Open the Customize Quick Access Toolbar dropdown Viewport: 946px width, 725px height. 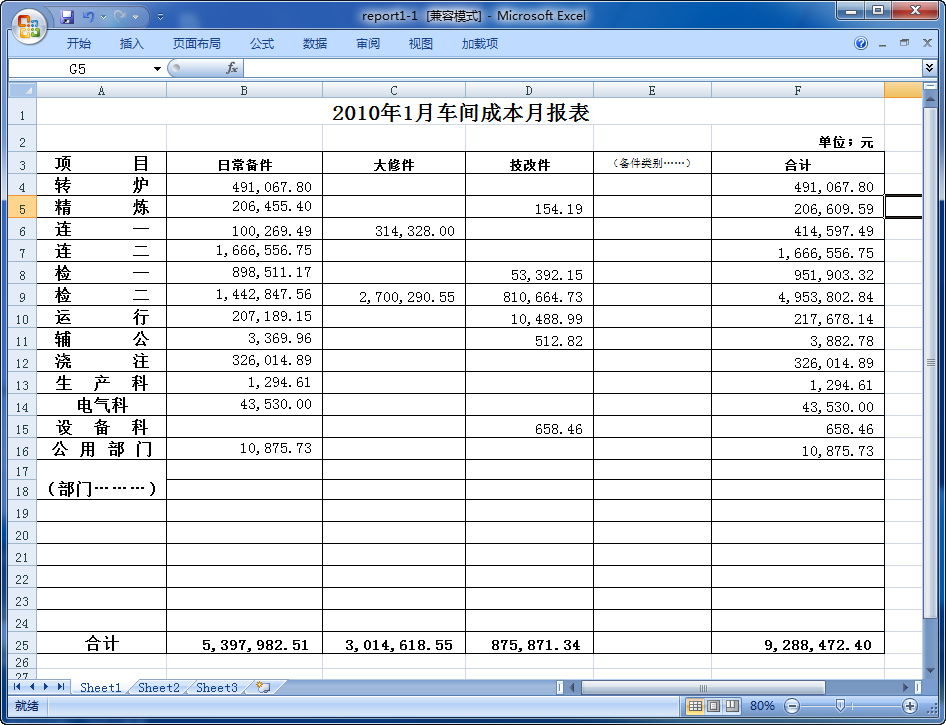pos(160,16)
